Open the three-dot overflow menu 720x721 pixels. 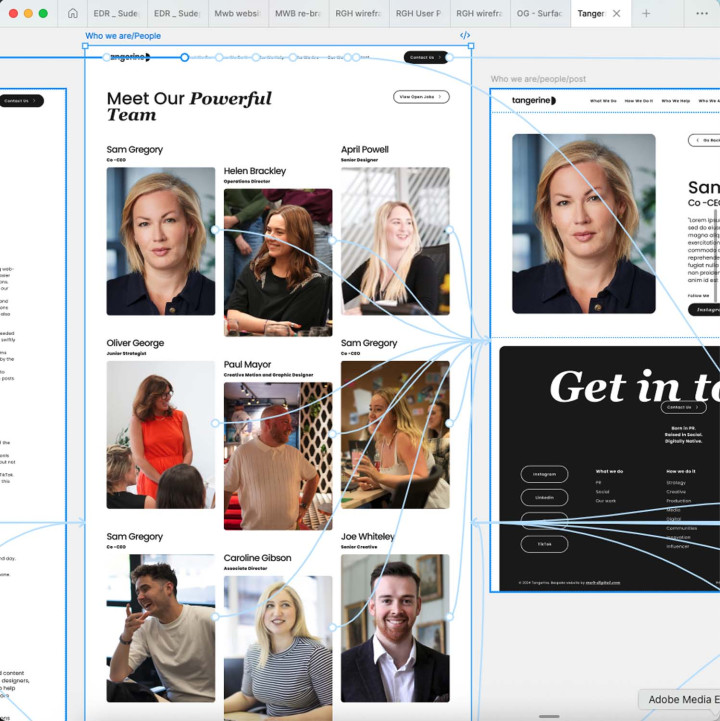(x=702, y=14)
